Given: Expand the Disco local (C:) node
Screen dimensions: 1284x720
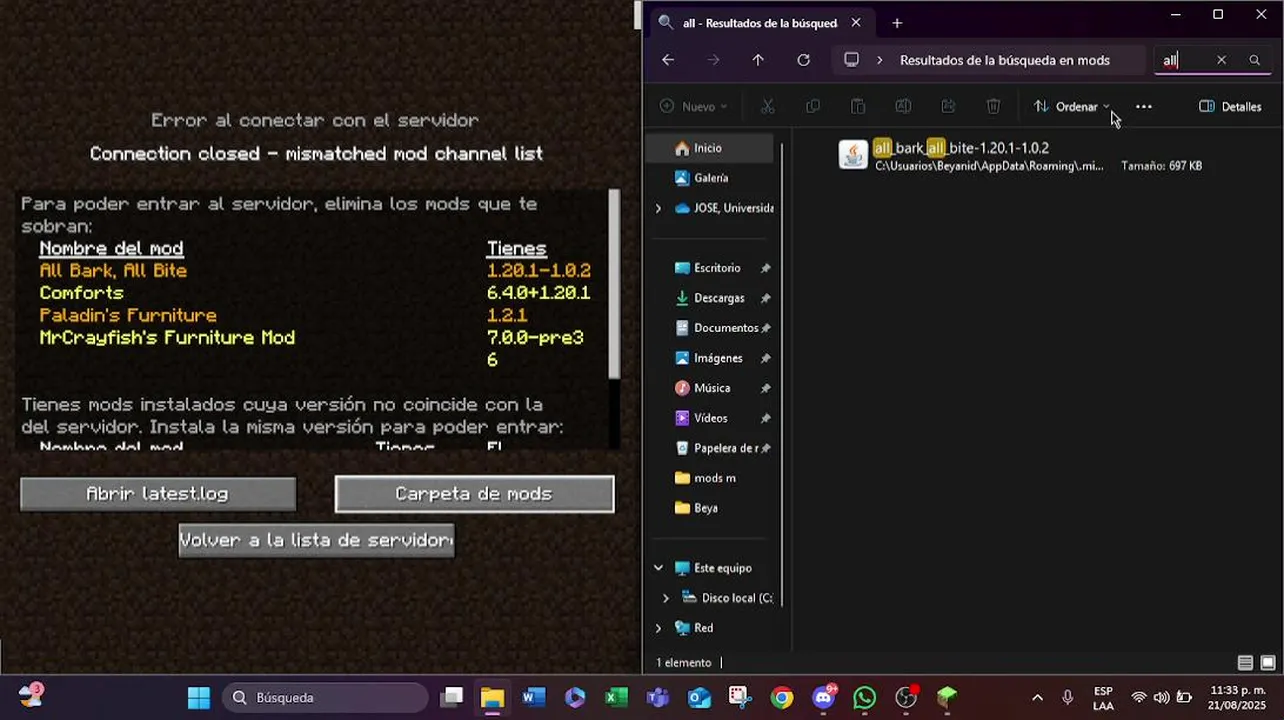Looking at the screenshot, I should [x=666, y=598].
